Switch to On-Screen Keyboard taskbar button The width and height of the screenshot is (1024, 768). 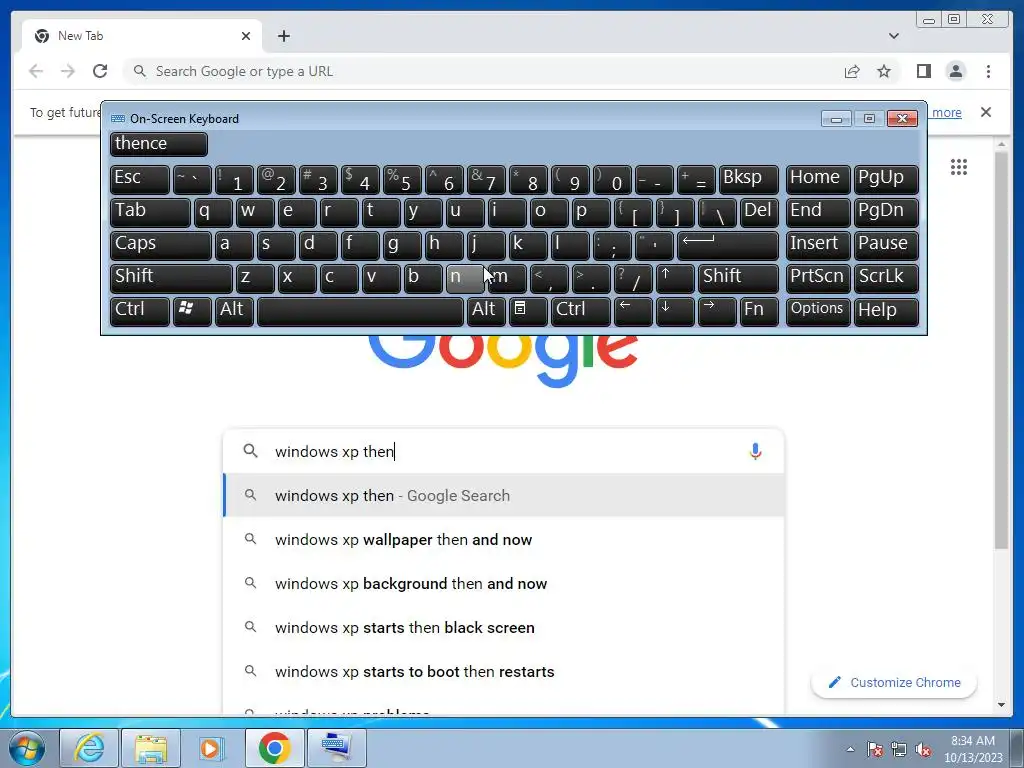[x=336, y=748]
